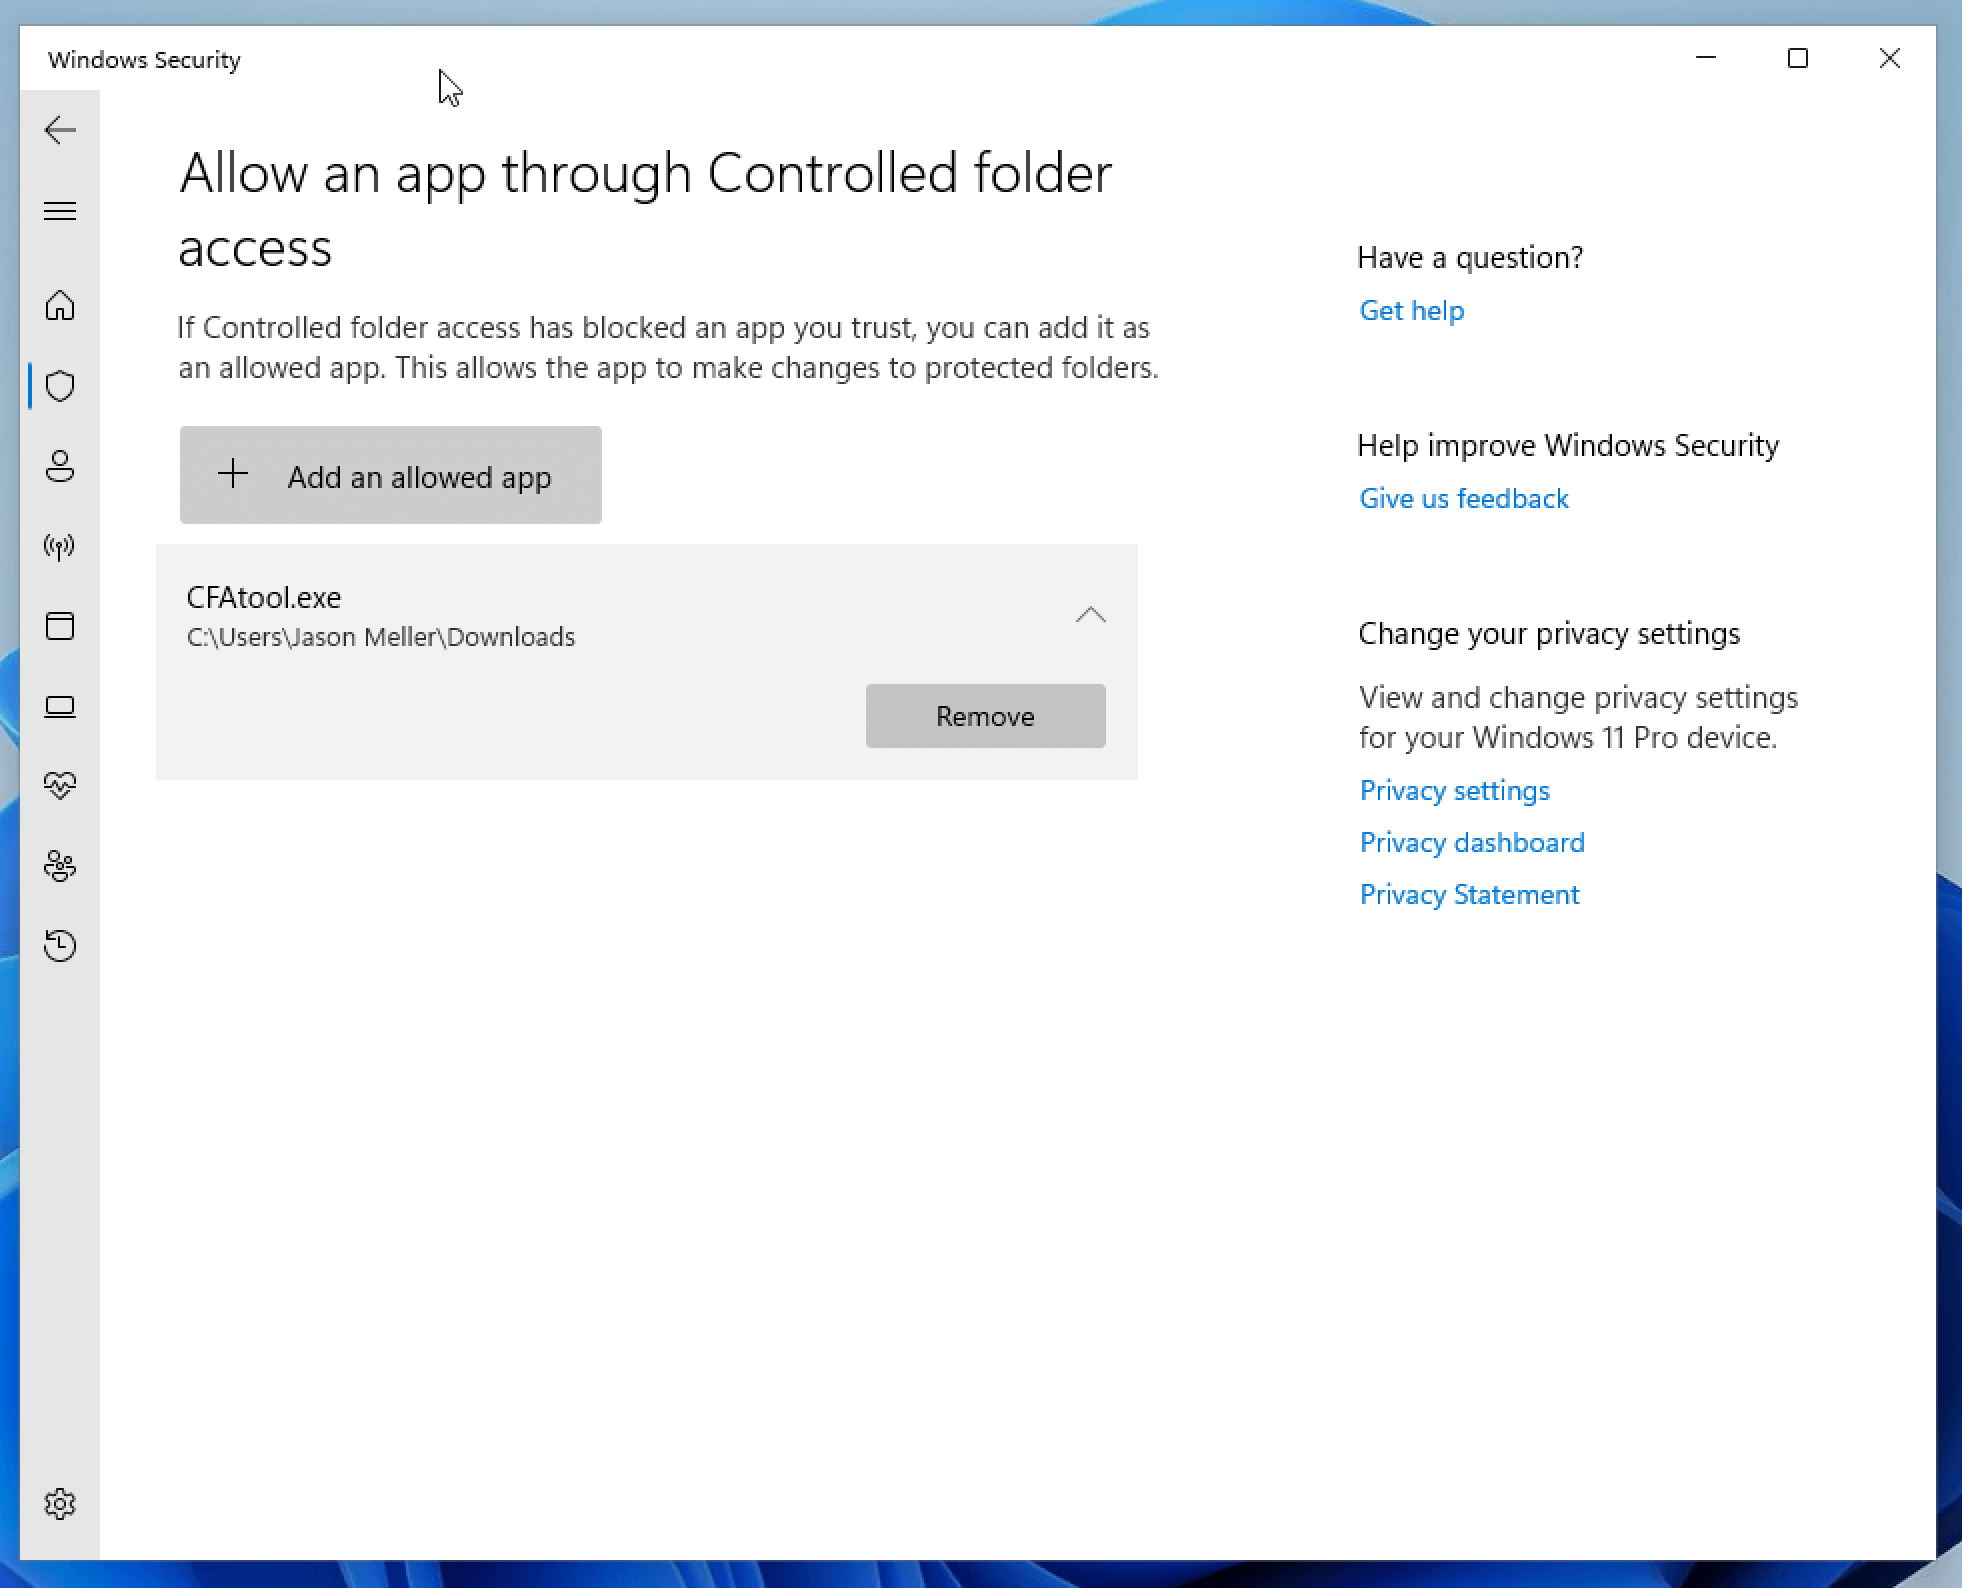
Task: Open App & browser control icon
Action: pos(60,626)
